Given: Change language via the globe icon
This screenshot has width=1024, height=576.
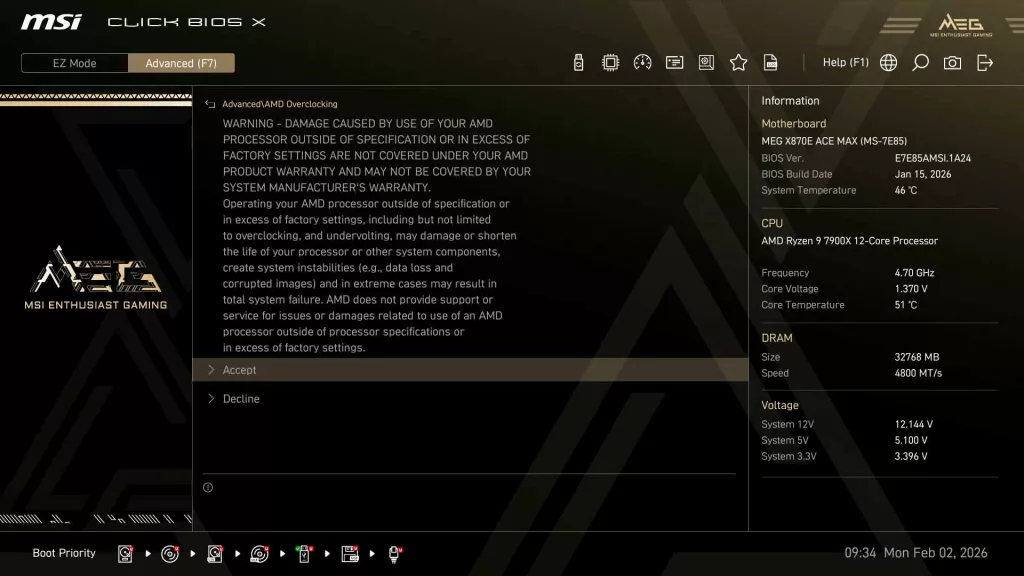Looking at the screenshot, I should click(888, 62).
